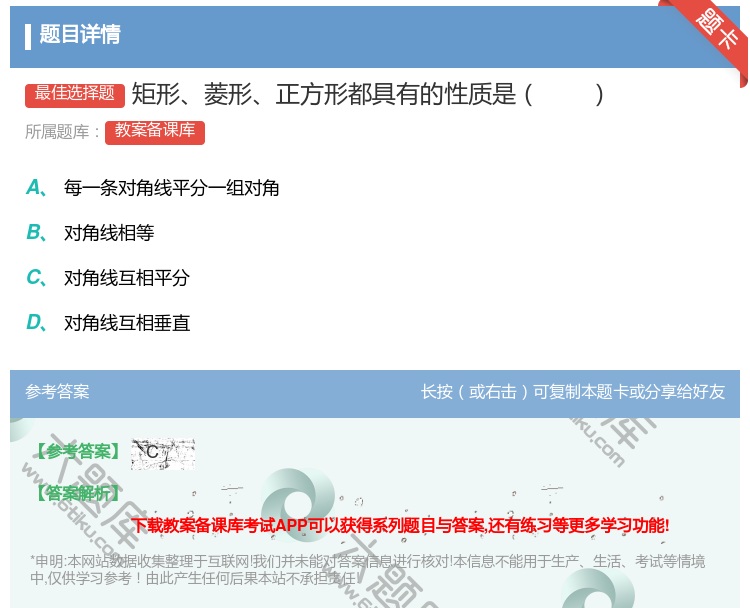Click the 长按（或右击）可复制本题卡 hint
Image resolution: width=750 pixels, height=608 pixels.
tap(573, 392)
